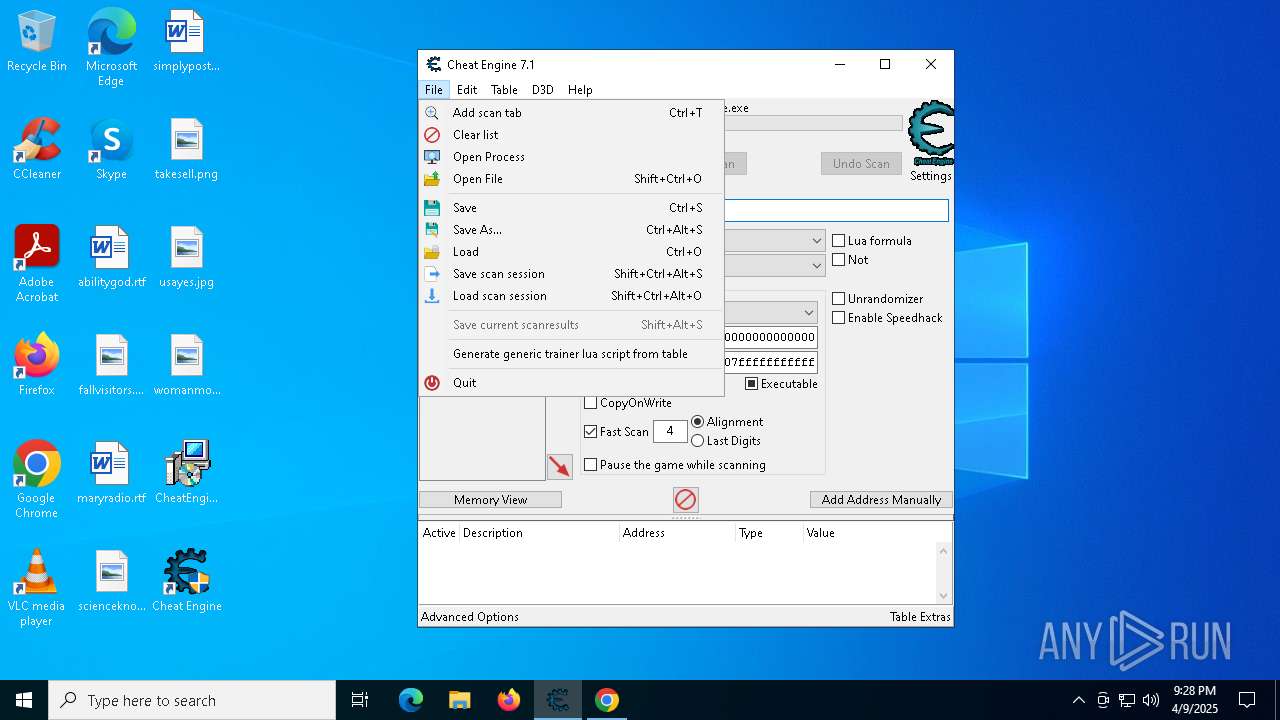The height and width of the screenshot is (720, 1280).
Task: Open the Help menu
Action: (x=580, y=90)
